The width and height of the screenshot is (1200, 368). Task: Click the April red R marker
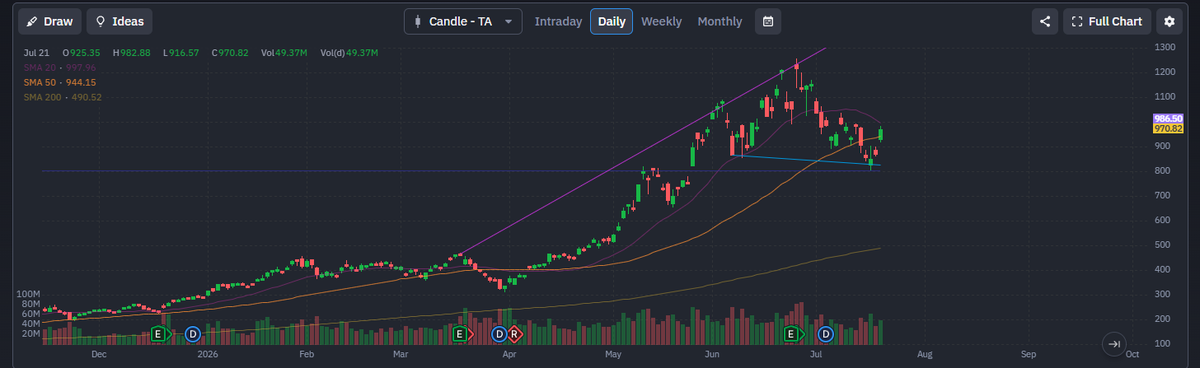click(x=515, y=333)
